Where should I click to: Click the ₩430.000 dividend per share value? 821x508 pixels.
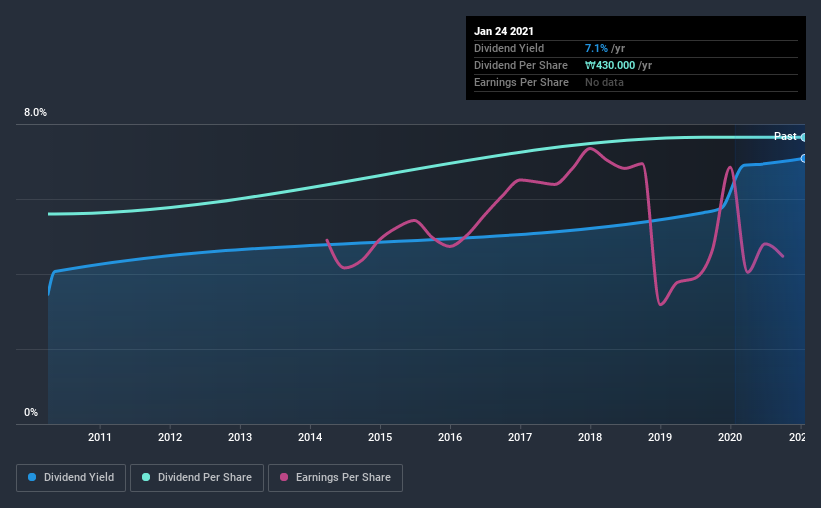point(610,65)
